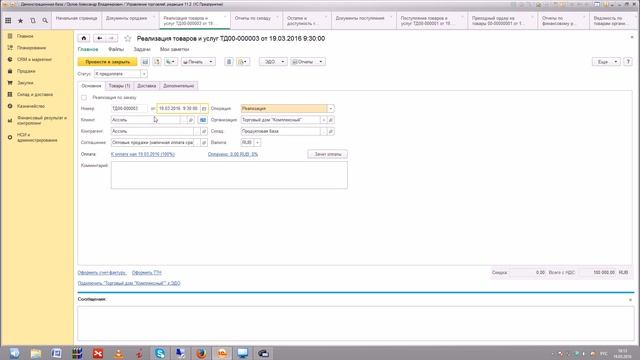Toggle the Реализация по заказу checkbox

tap(84, 98)
